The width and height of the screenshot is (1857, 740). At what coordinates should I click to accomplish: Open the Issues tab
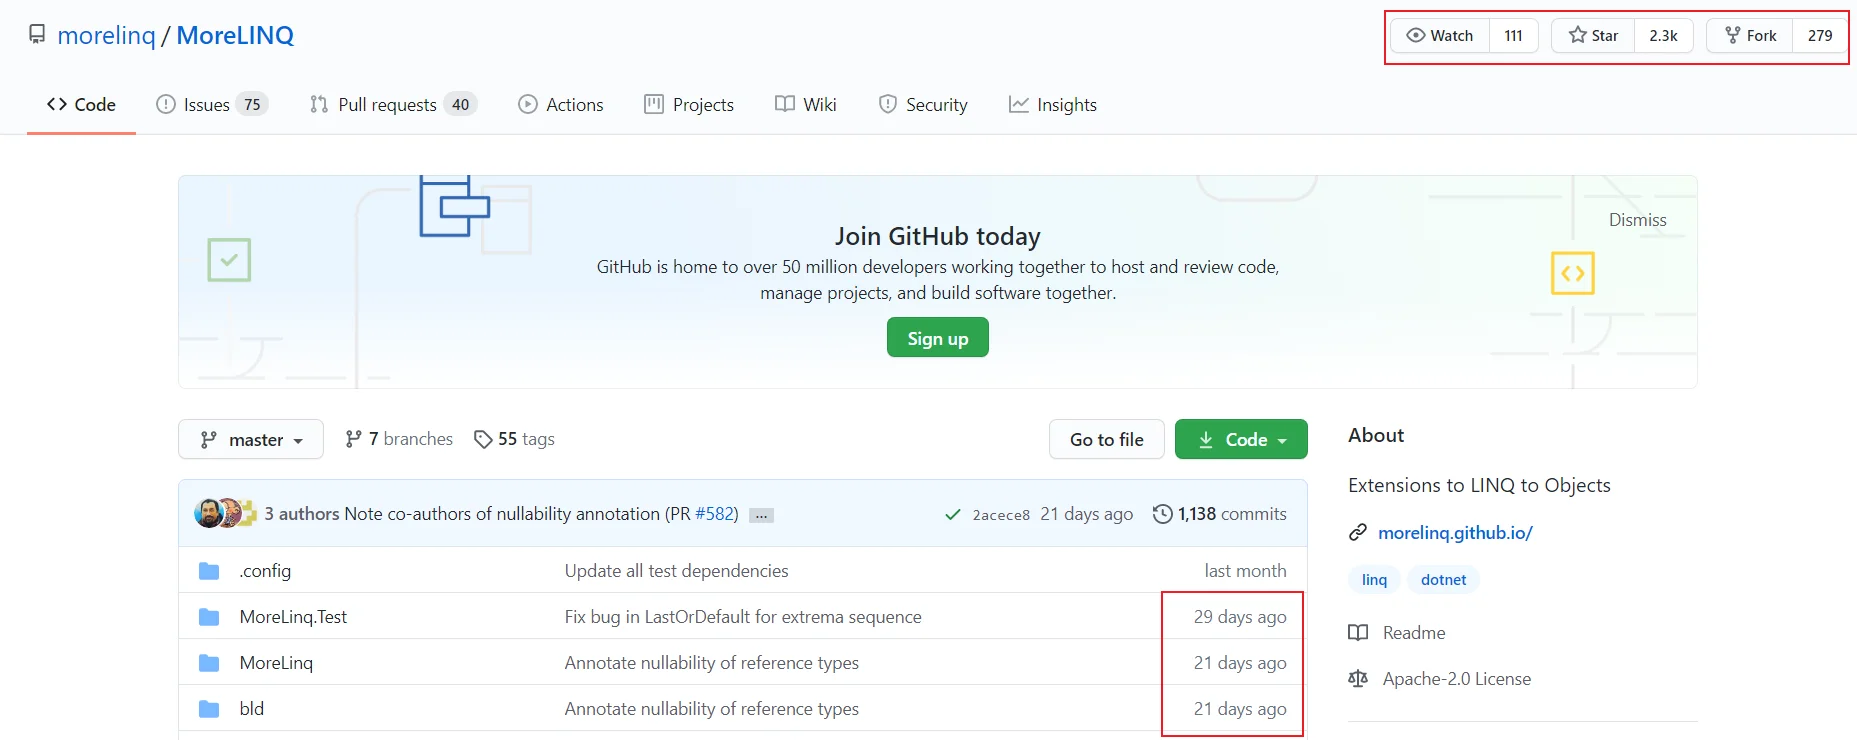212,105
